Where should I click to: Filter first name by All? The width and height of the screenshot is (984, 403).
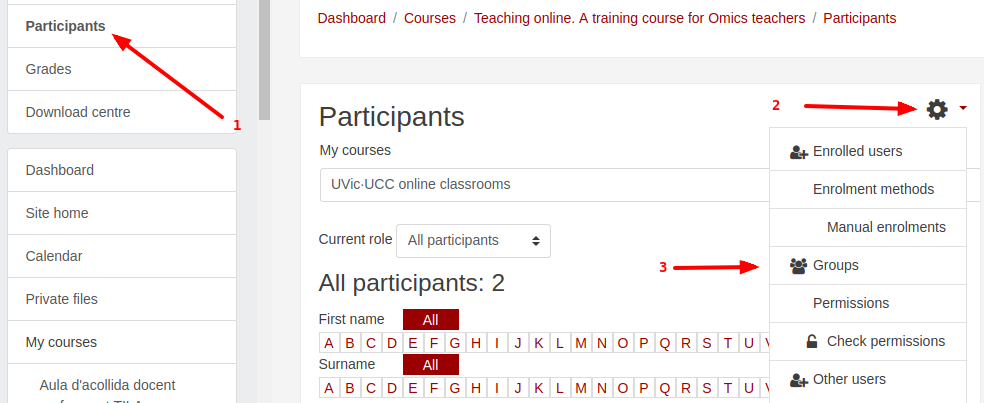[430, 320]
